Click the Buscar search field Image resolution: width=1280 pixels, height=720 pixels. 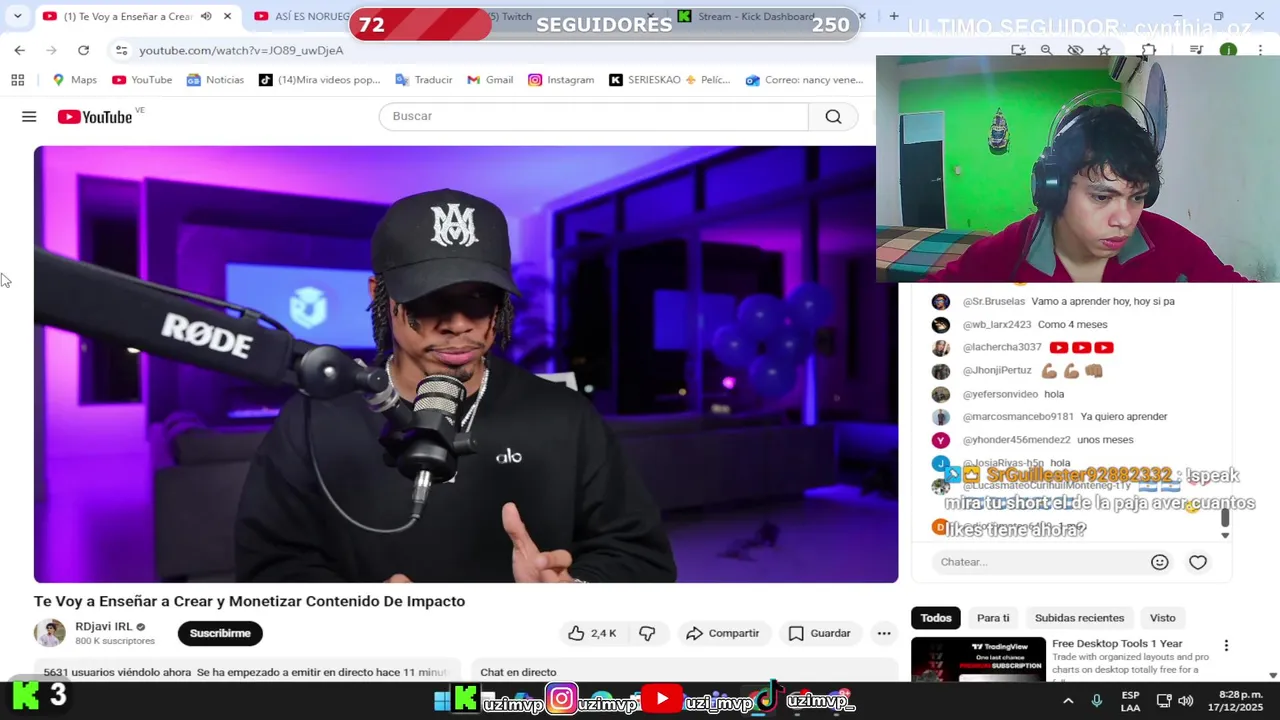point(594,117)
